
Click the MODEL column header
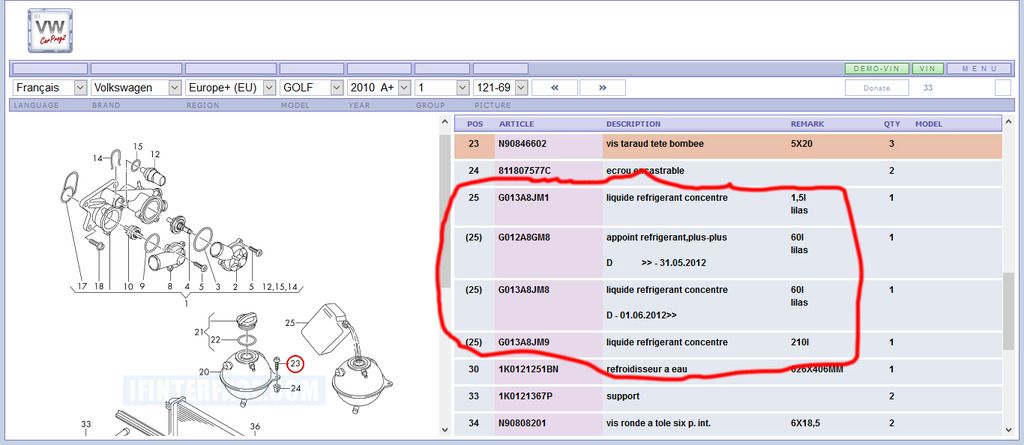point(929,124)
